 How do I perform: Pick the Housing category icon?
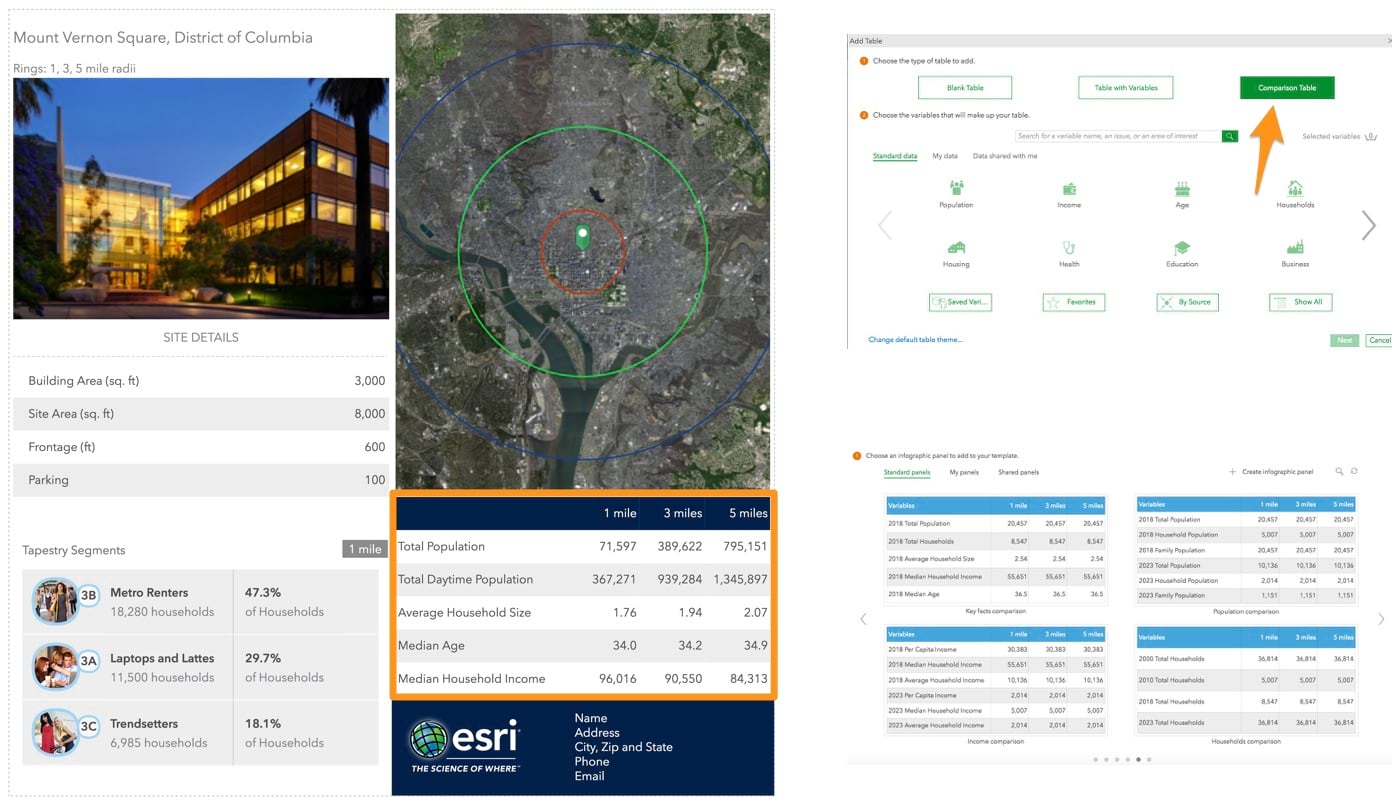click(x=956, y=247)
